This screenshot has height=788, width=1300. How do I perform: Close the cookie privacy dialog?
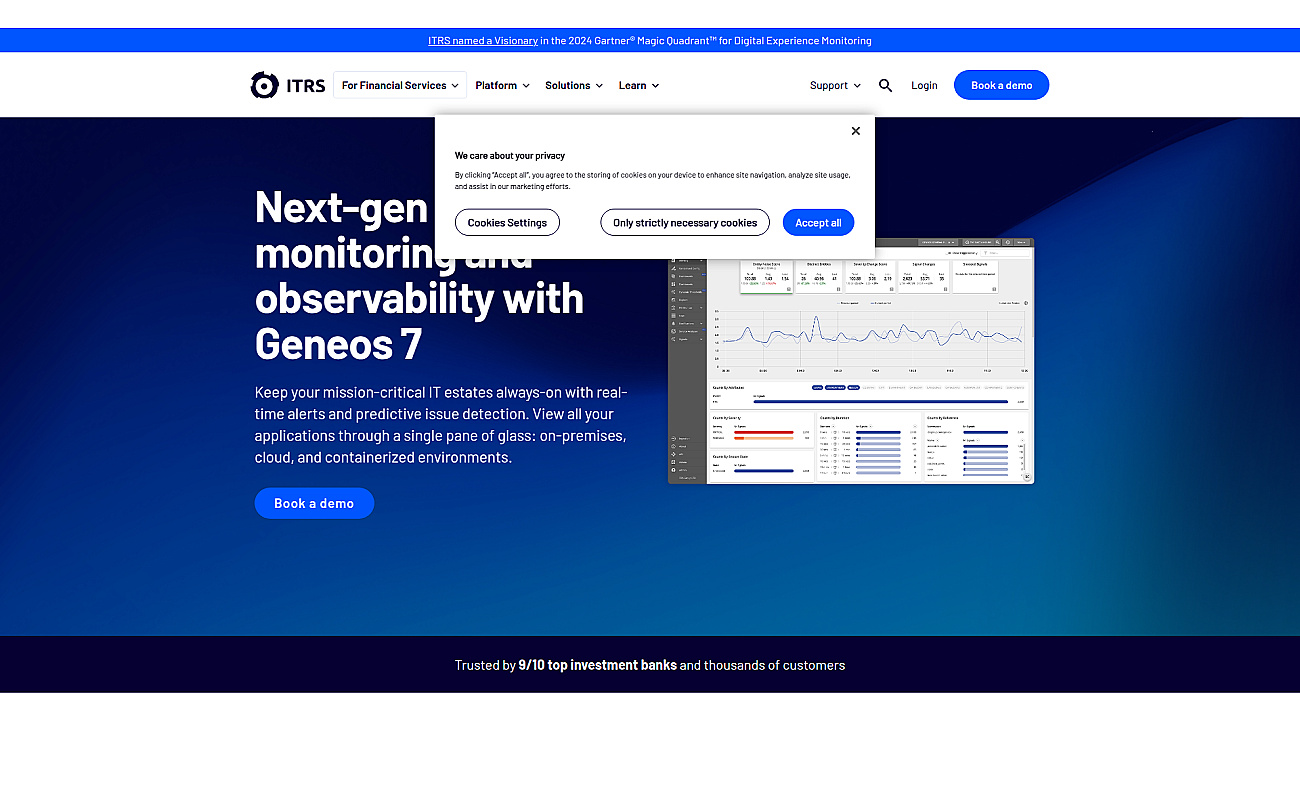pos(855,131)
